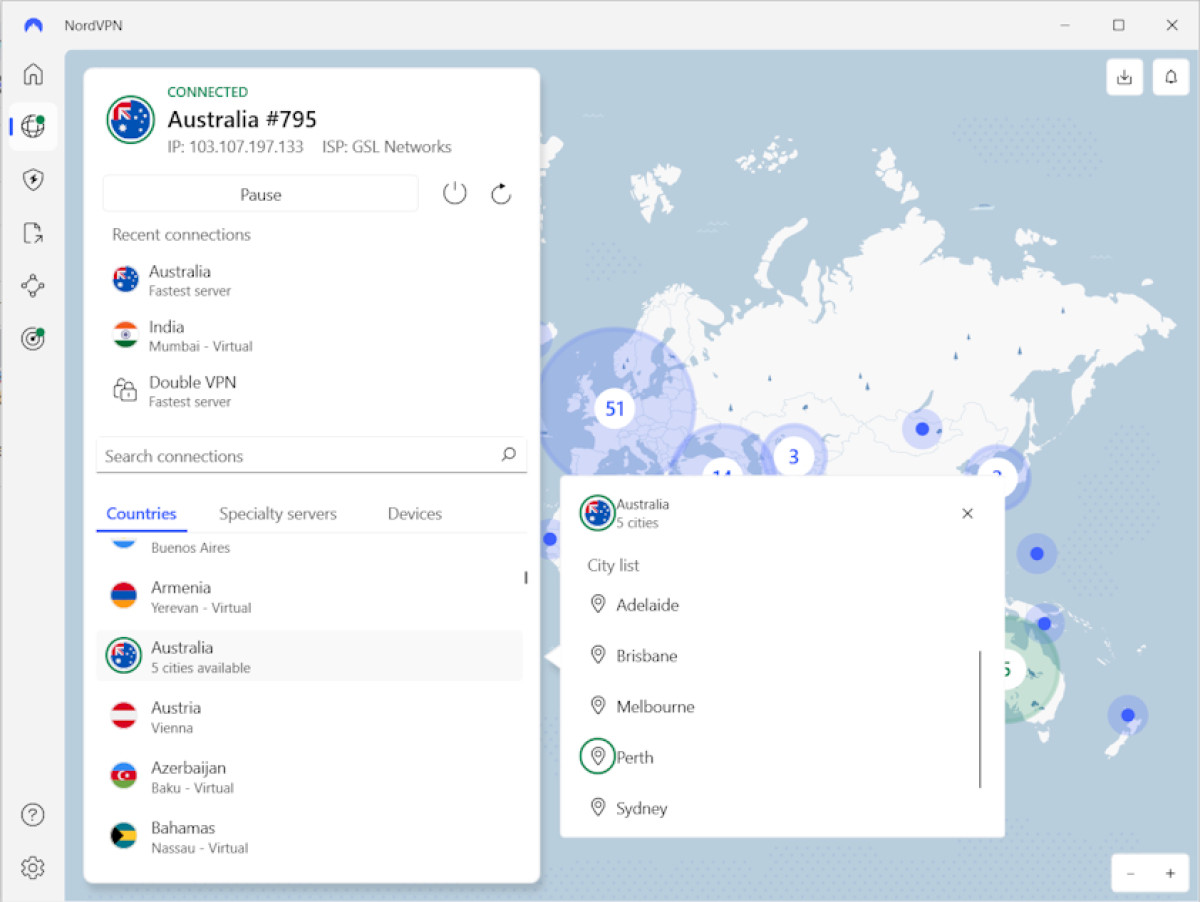Zoom out the map with minus button

[1130, 873]
